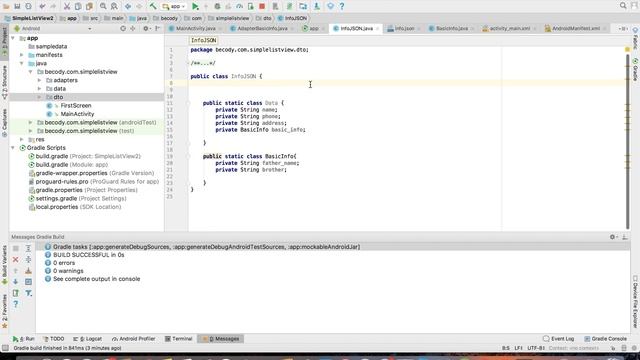Open the project panel gear settings
Screen dimensions: 640x360
click(x=146, y=29)
